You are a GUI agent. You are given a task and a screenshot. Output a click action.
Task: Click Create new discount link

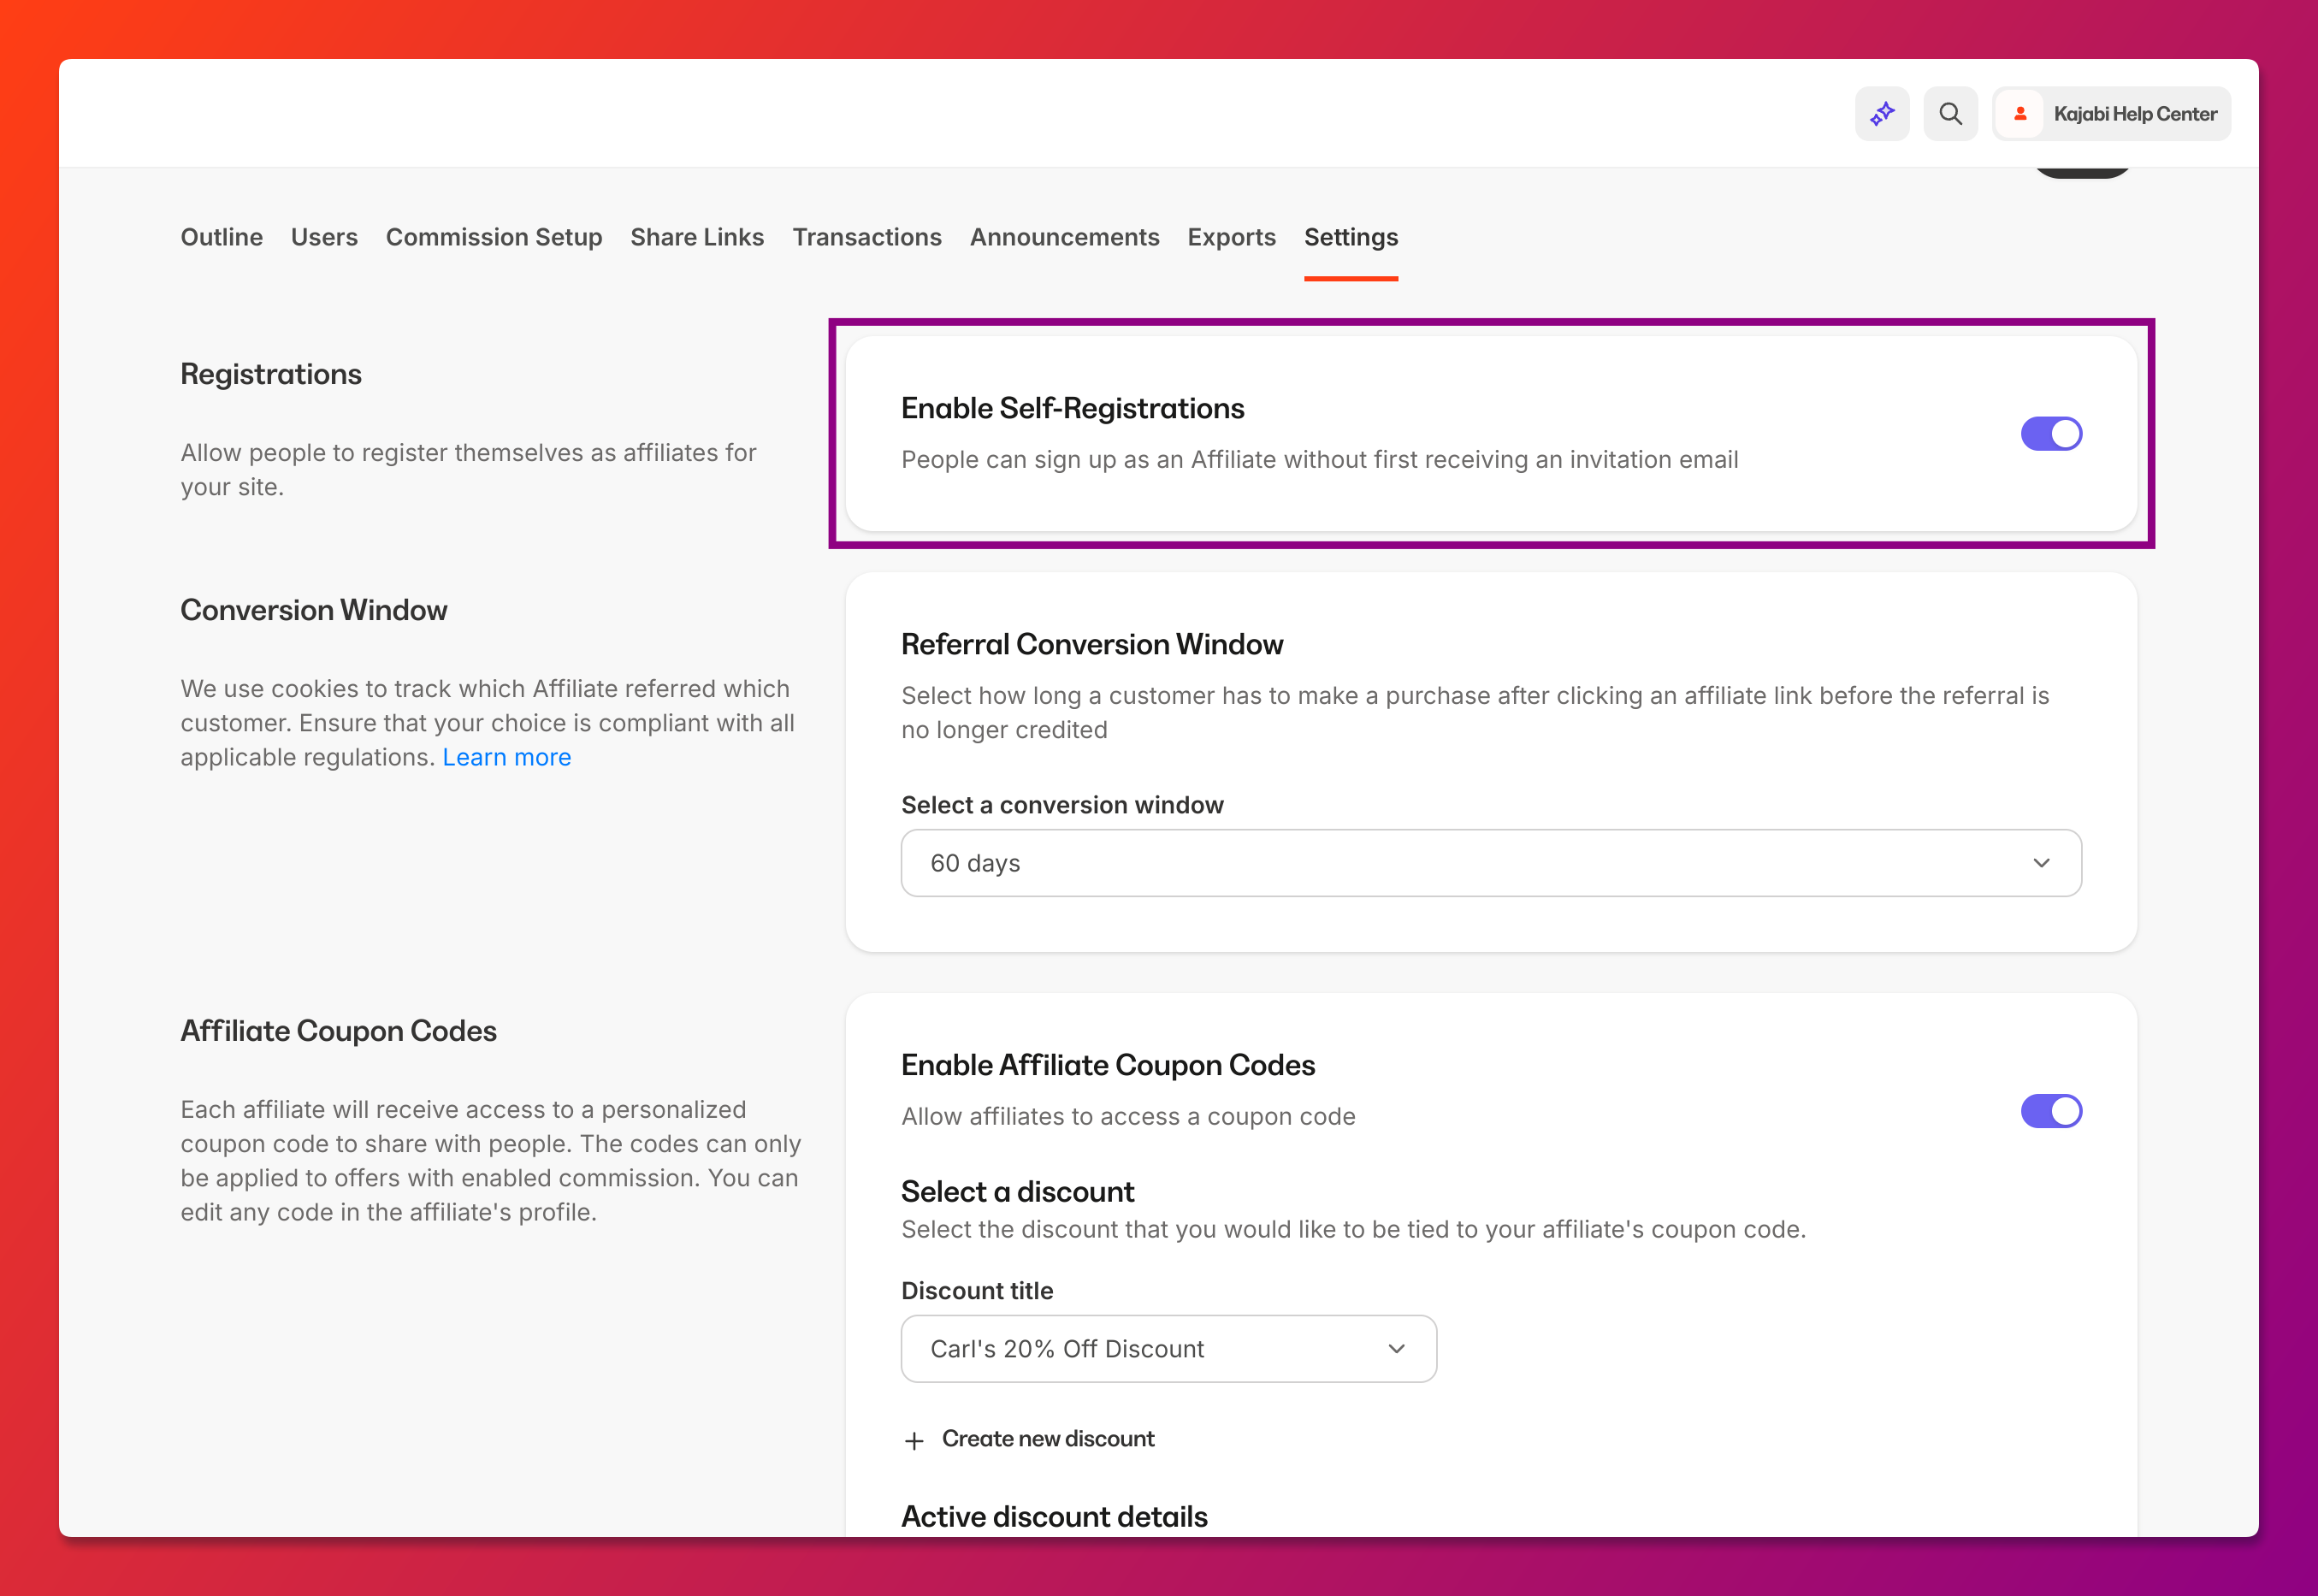point(1048,1439)
